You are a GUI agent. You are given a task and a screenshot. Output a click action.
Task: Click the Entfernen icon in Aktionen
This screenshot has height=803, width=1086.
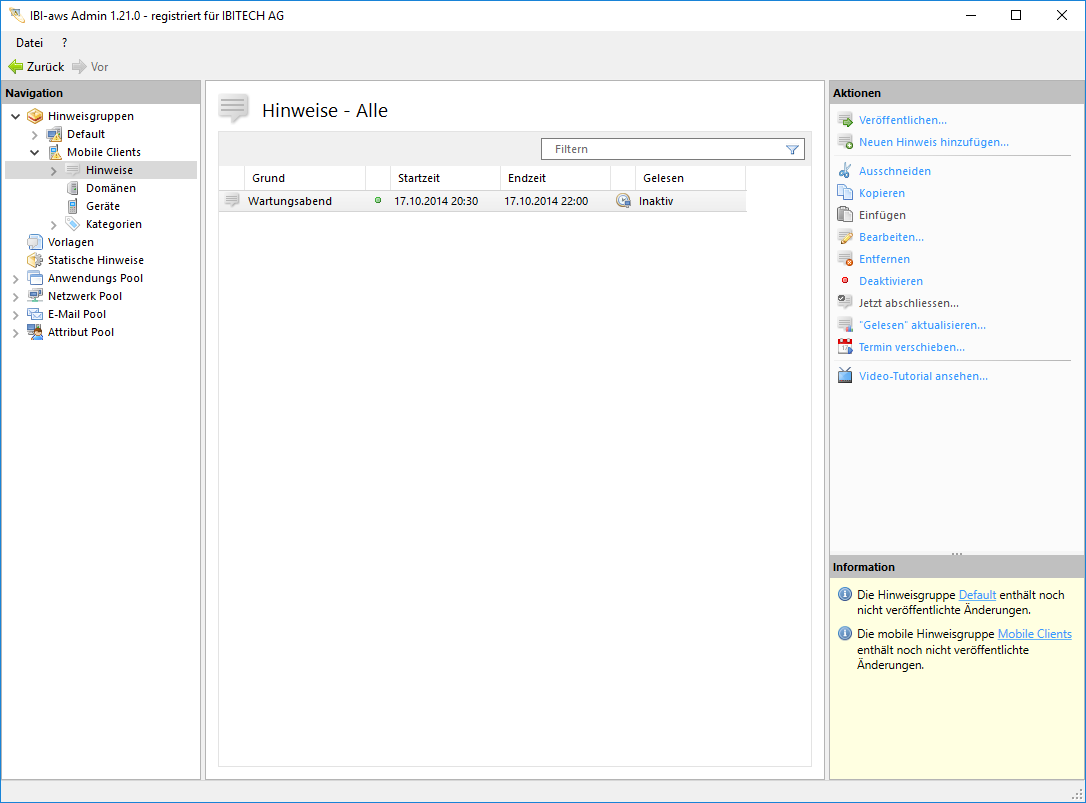(845, 259)
